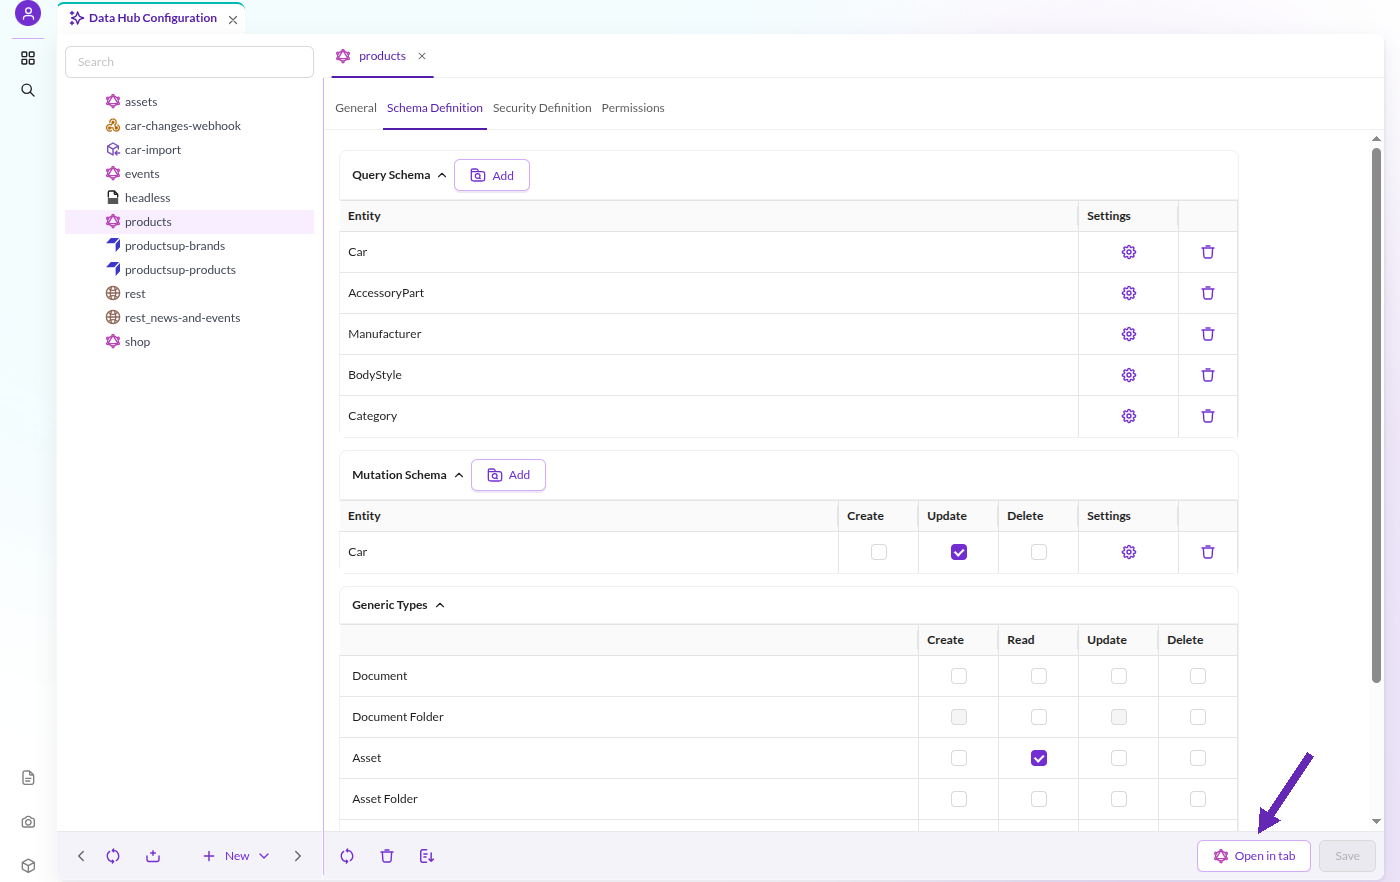Click the vertical scrollbar thumb

[x=1376, y=415]
